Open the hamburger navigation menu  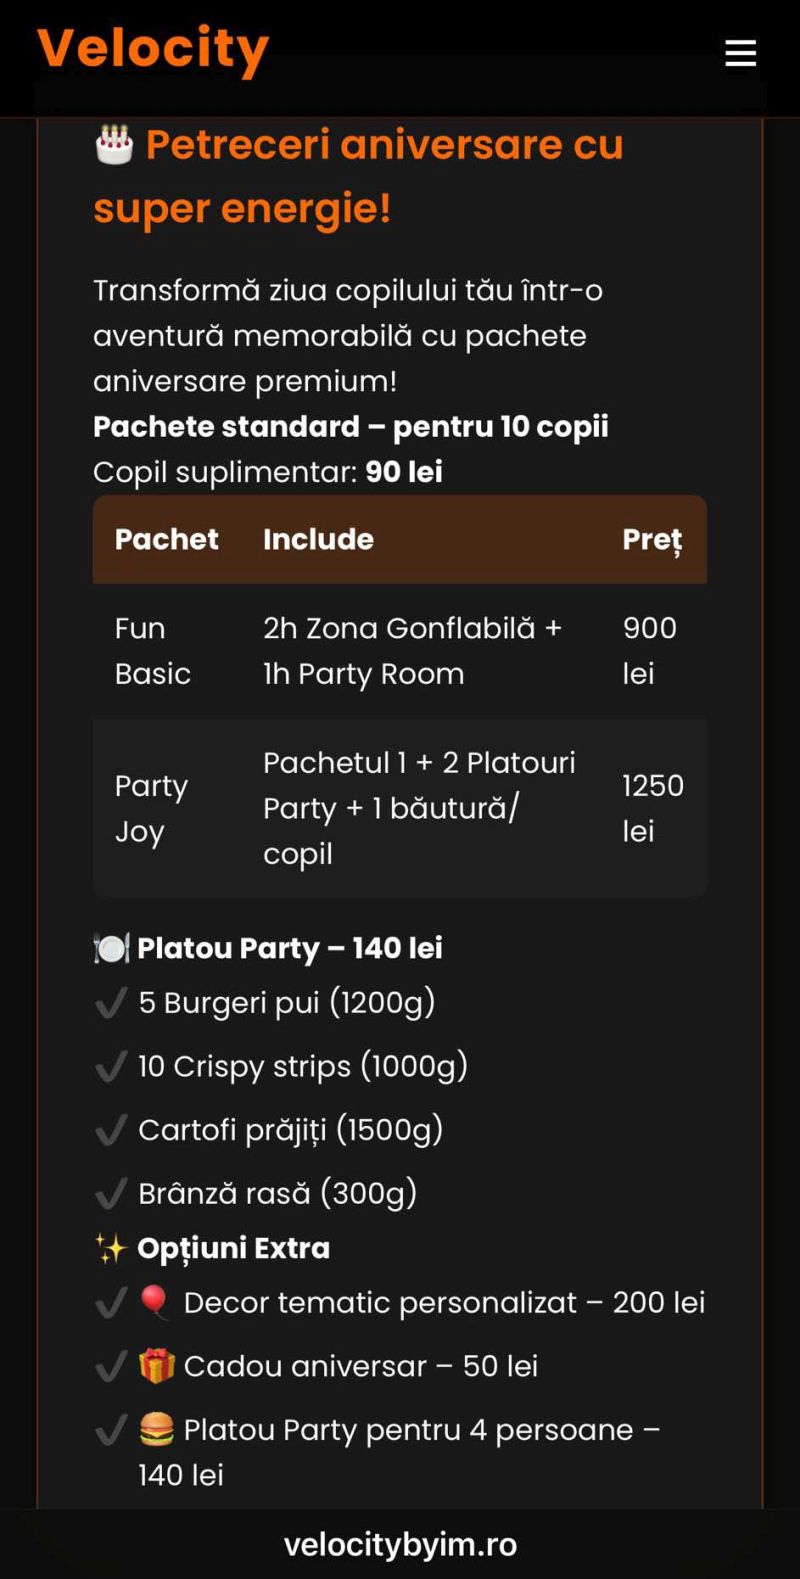click(x=740, y=53)
